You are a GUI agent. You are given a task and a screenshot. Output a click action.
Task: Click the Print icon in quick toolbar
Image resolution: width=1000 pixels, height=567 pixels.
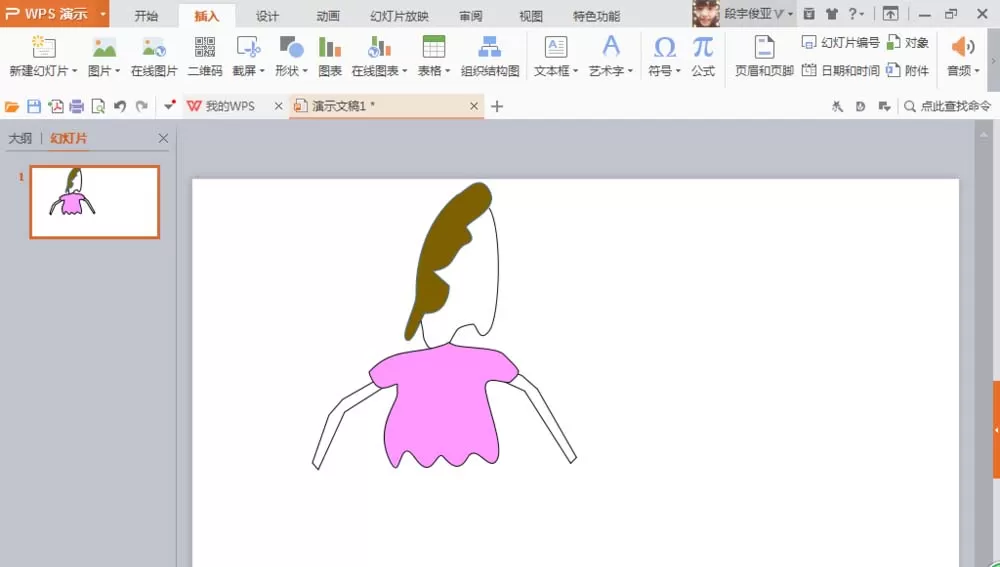tap(77, 107)
